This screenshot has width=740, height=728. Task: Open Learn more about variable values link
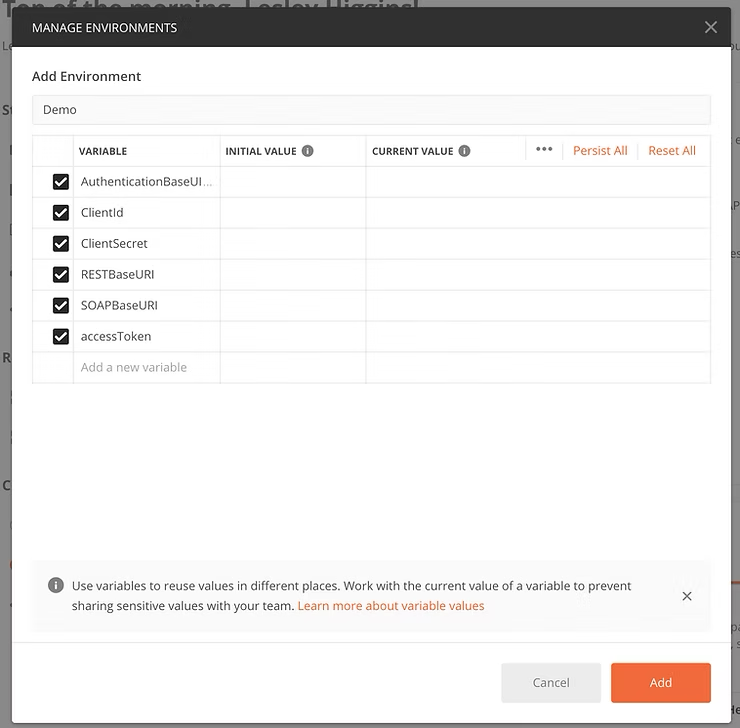coord(391,606)
